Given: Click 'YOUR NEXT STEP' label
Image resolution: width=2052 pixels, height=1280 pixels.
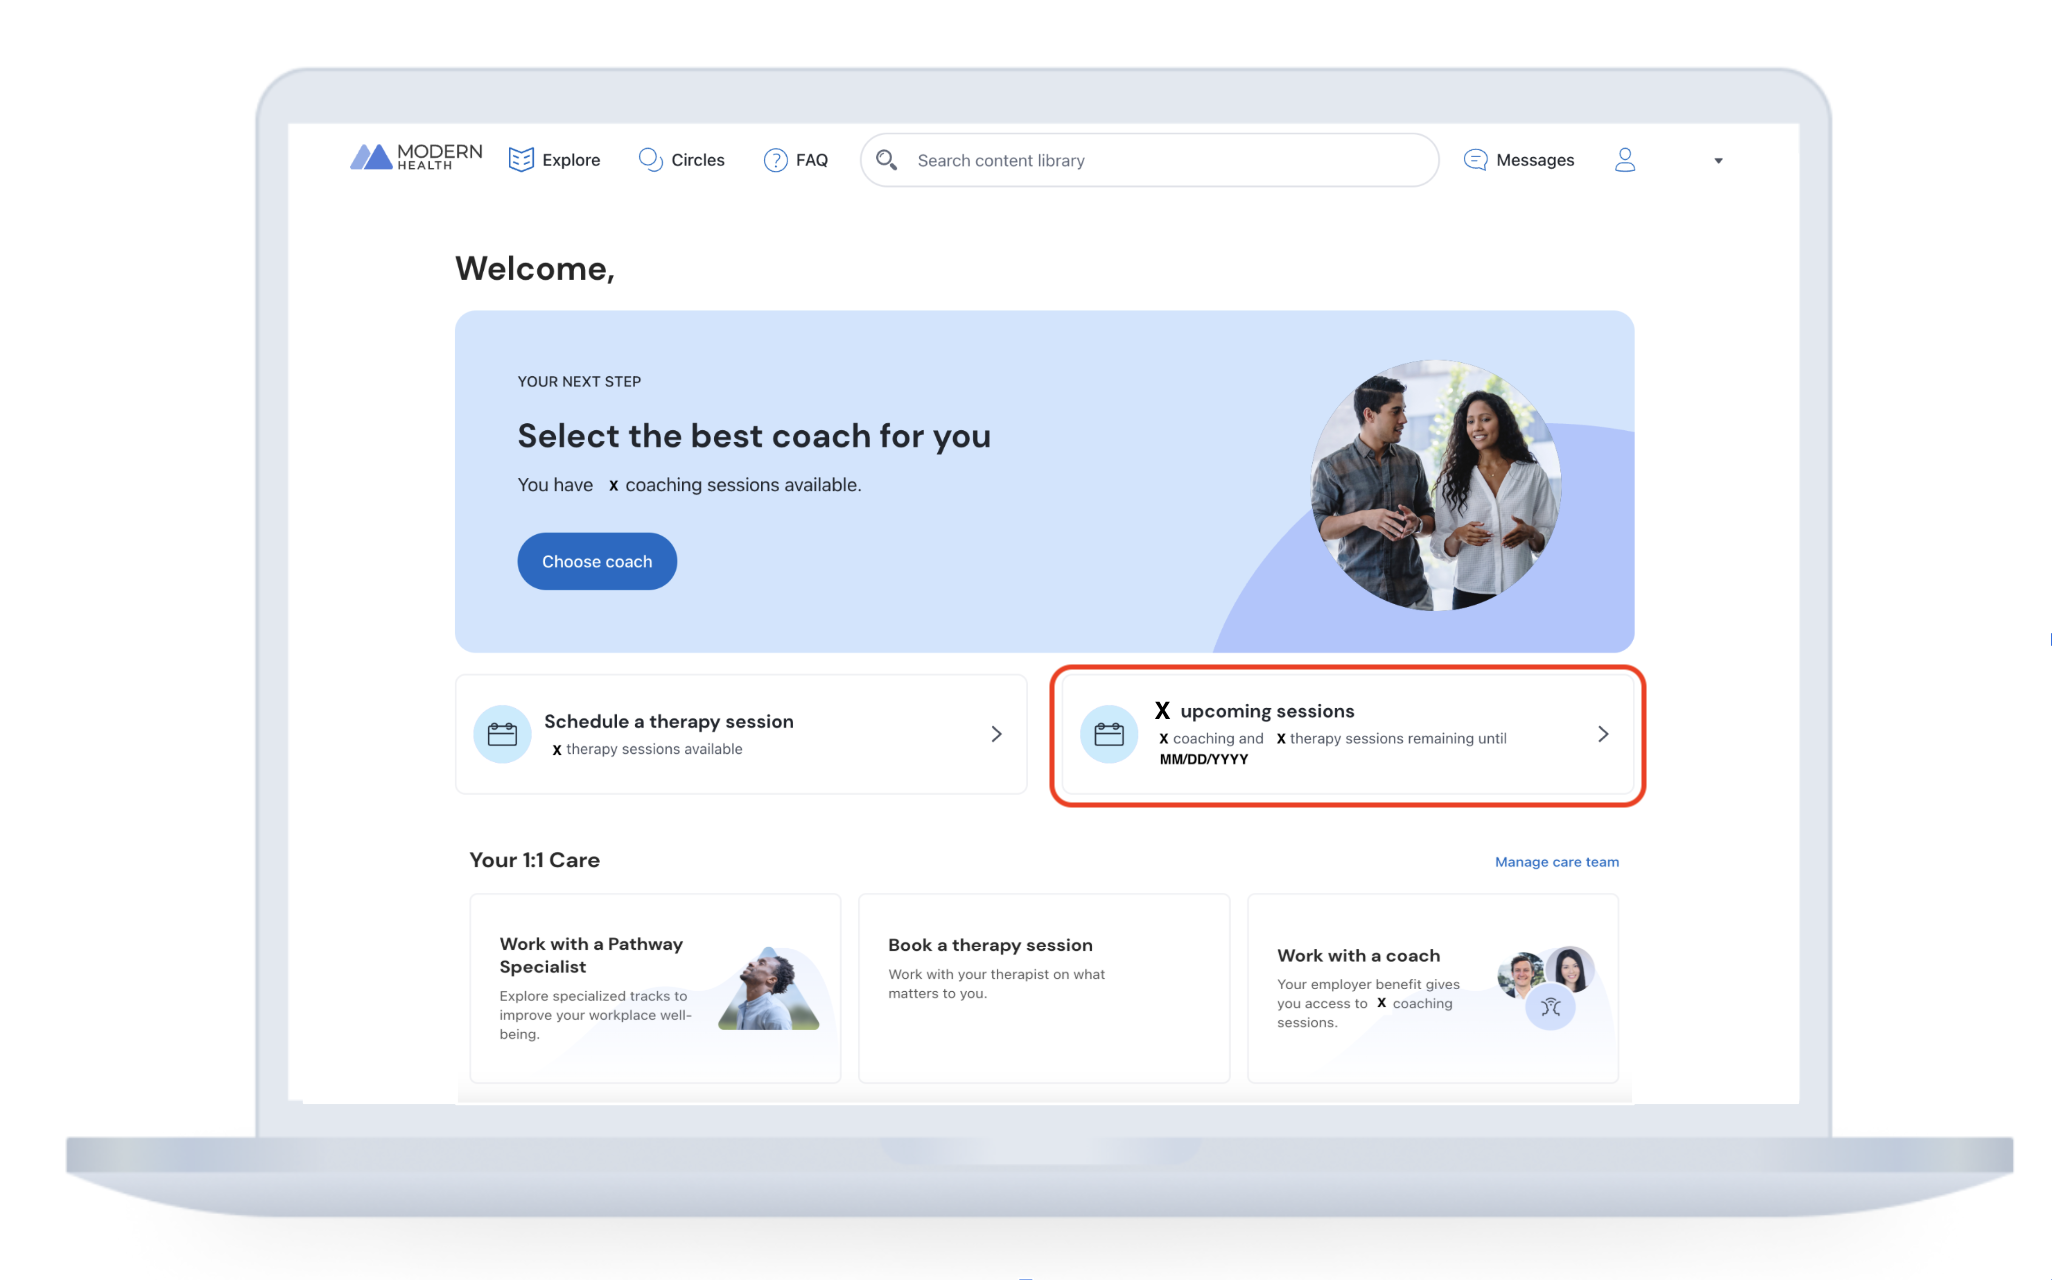Looking at the screenshot, I should click(x=579, y=382).
